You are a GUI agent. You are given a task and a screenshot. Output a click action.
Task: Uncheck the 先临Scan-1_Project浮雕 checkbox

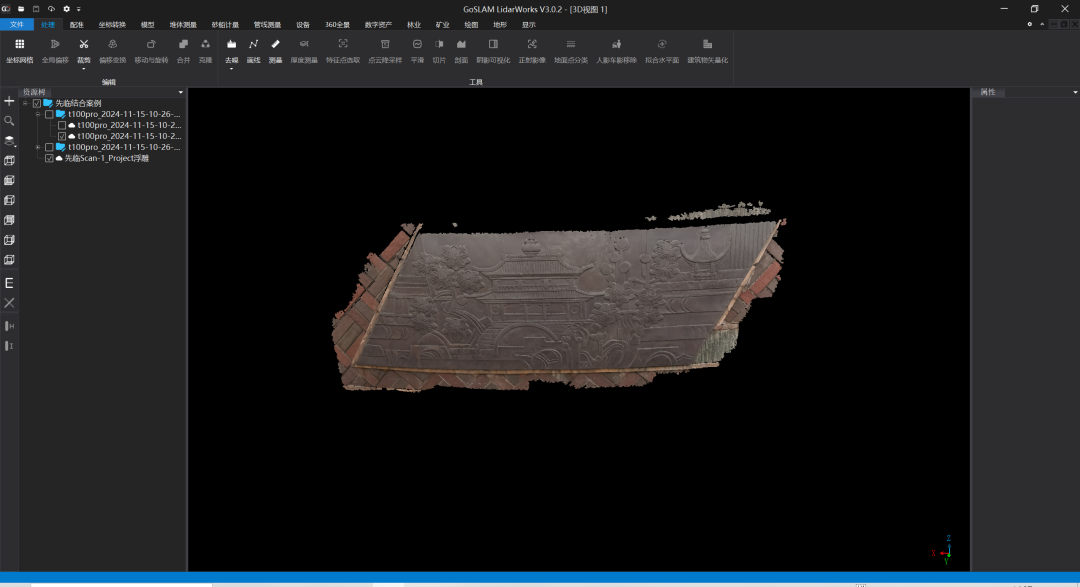coord(49,158)
